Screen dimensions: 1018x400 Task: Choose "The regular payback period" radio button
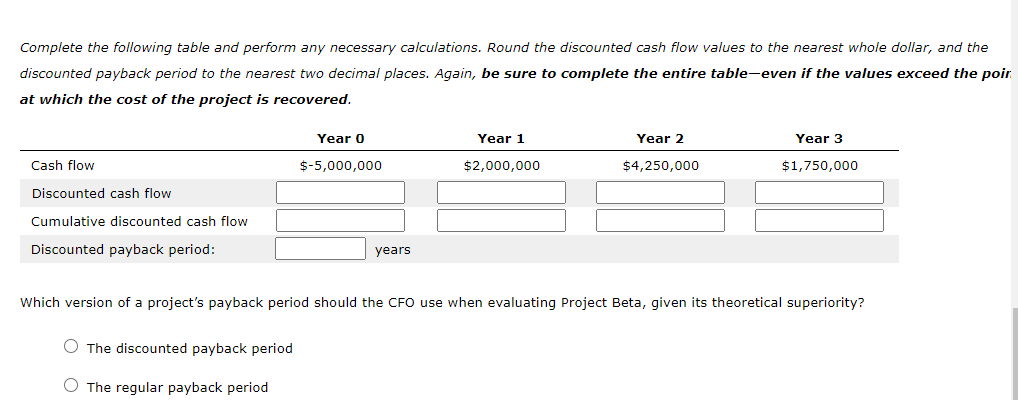tap(72, 387)
